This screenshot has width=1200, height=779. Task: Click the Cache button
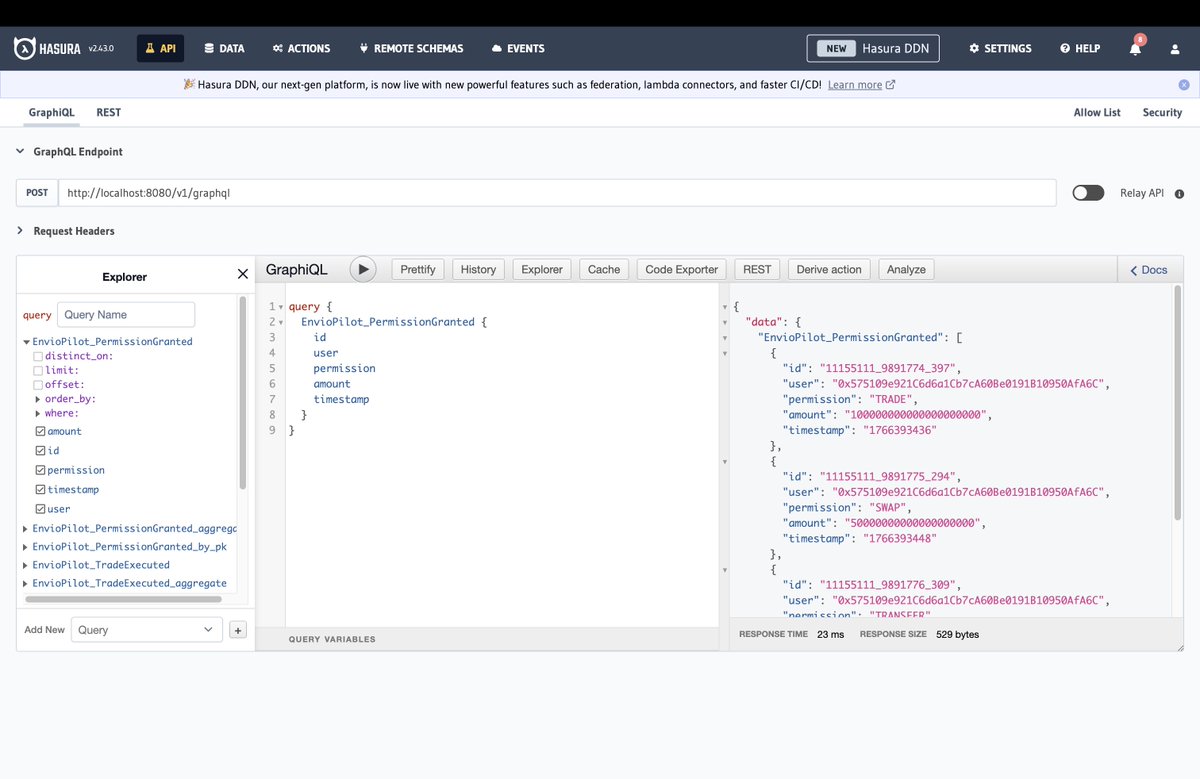[604, 269]
